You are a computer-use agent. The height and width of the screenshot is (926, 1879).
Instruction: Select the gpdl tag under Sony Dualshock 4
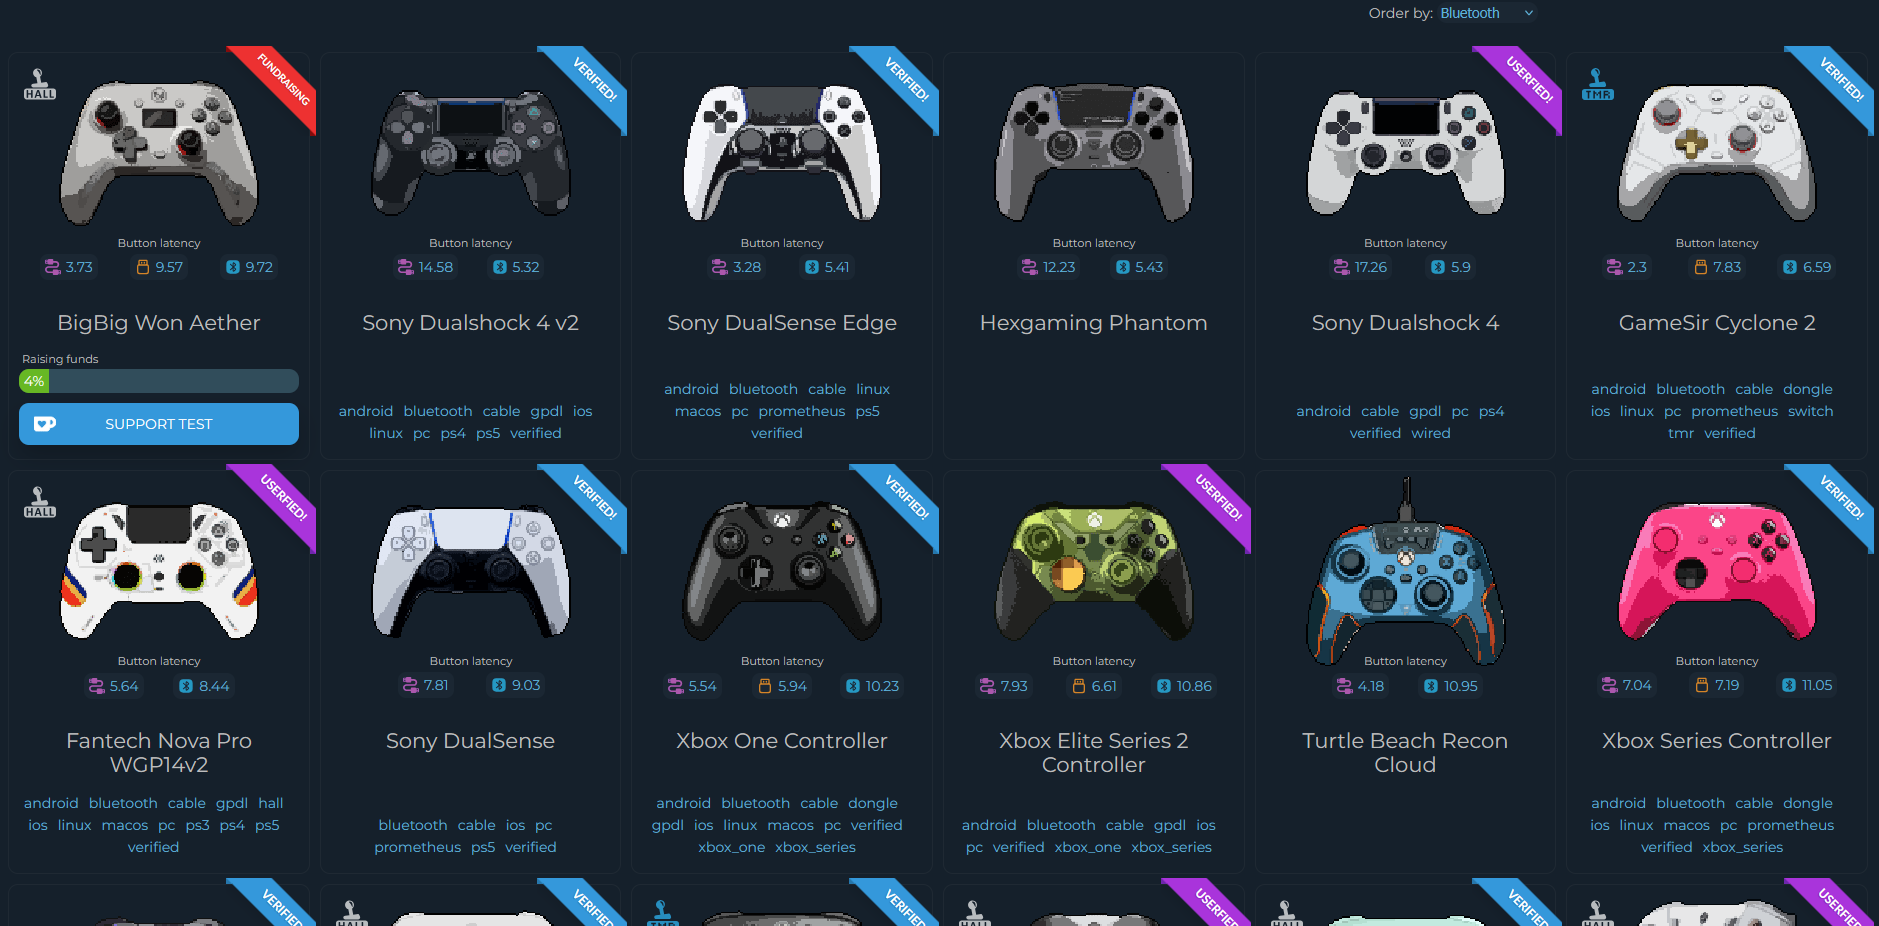click(1425, 411)
